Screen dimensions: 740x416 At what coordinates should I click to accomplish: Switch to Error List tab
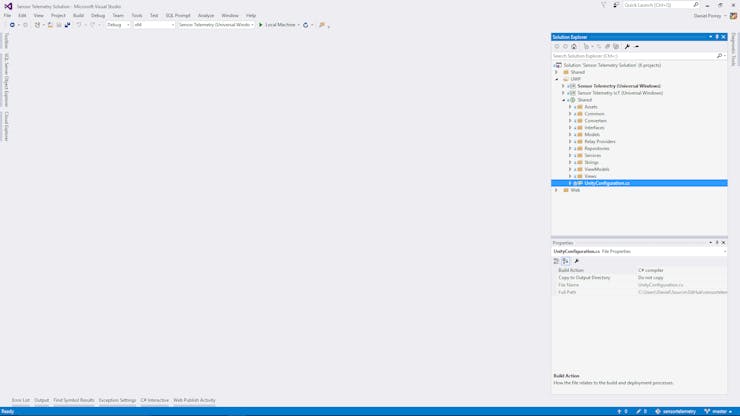(21, 400)
